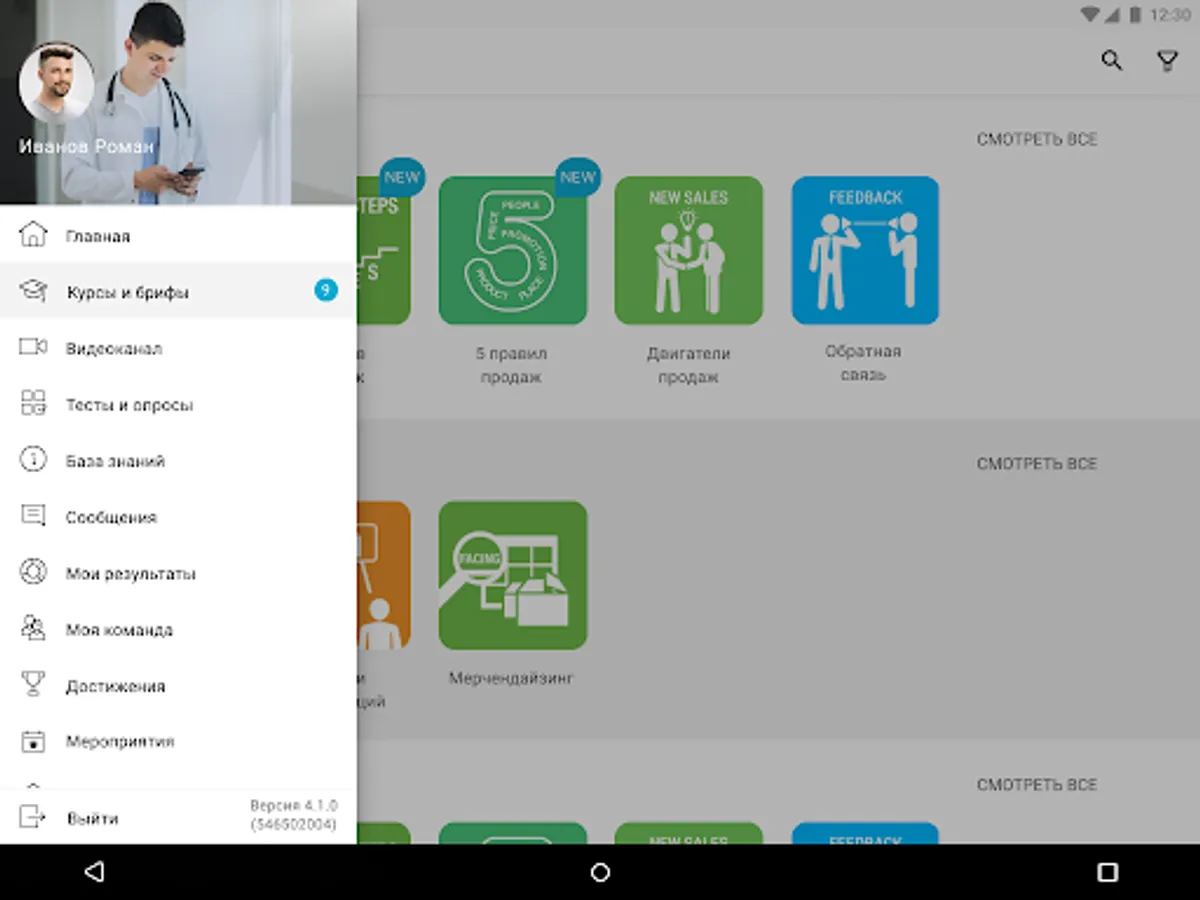Tap the graduation cap icon beside Курсы и брифы
Viewport: 1200px width, 900px height.
(x=33, y=292)
